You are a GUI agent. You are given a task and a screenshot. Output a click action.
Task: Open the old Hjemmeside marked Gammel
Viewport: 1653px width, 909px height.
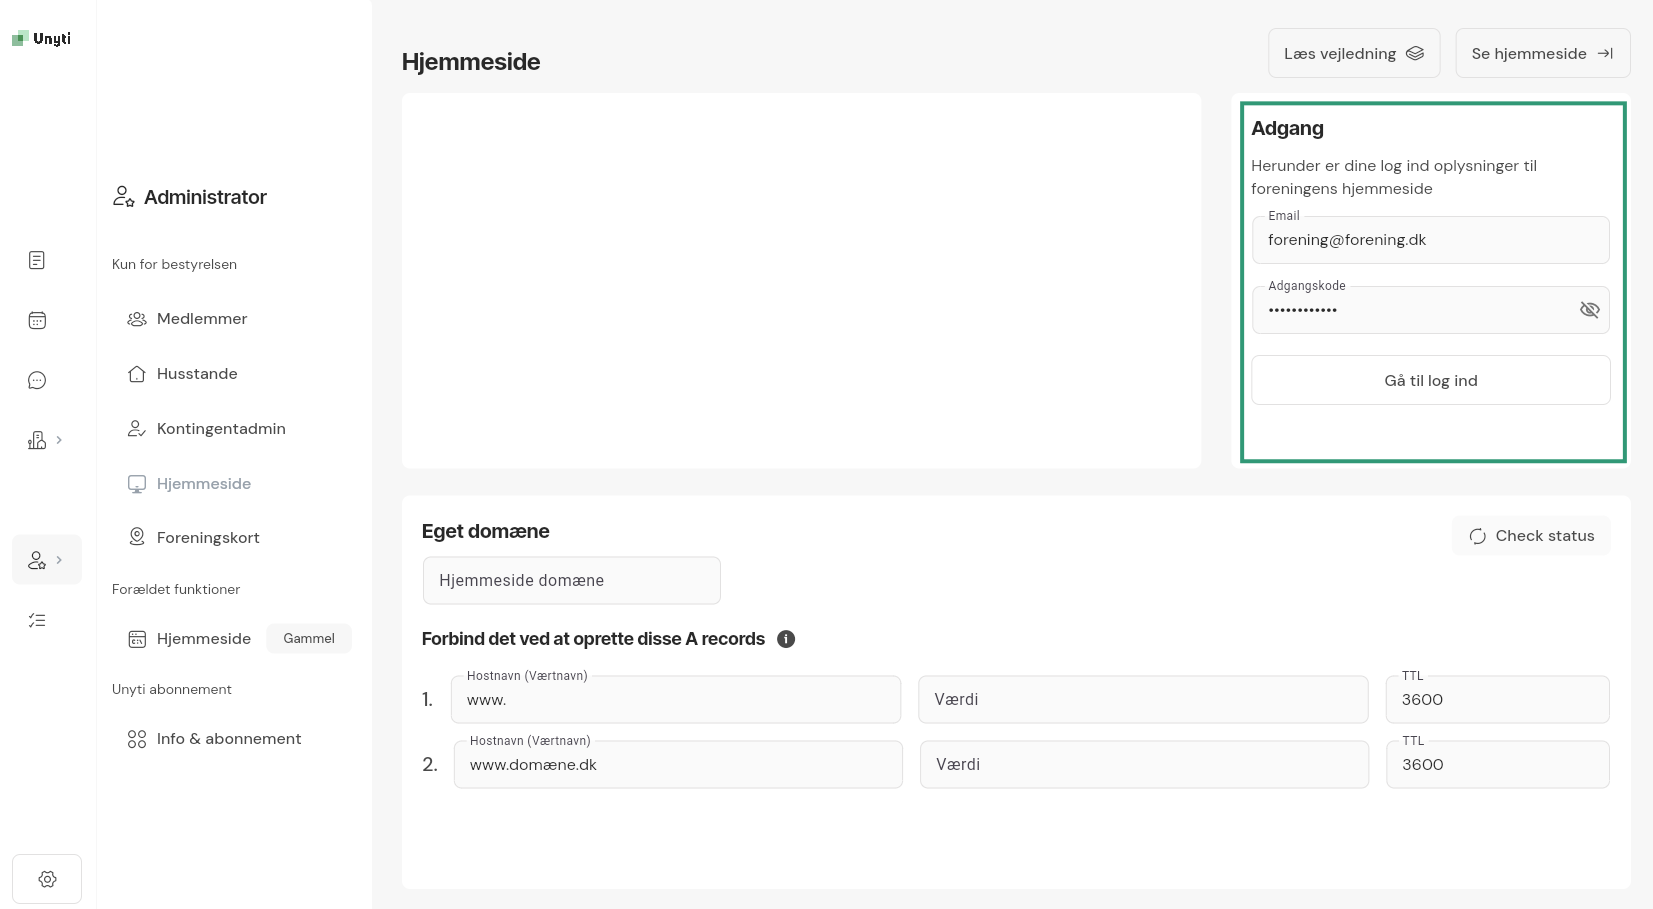click(203, 639)
